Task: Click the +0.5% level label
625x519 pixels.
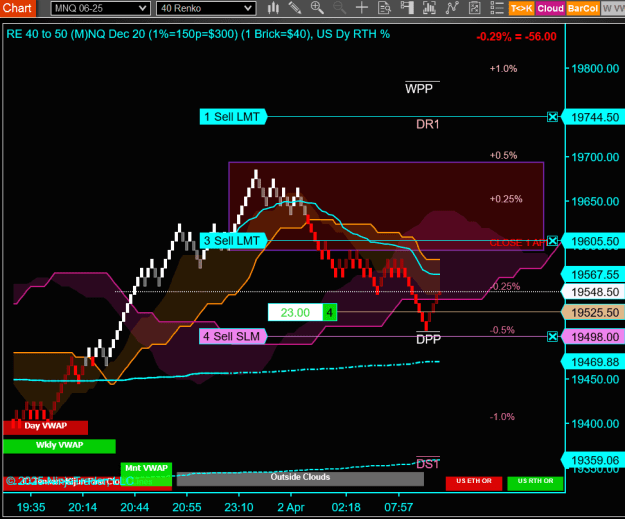Action: (503, 155)
